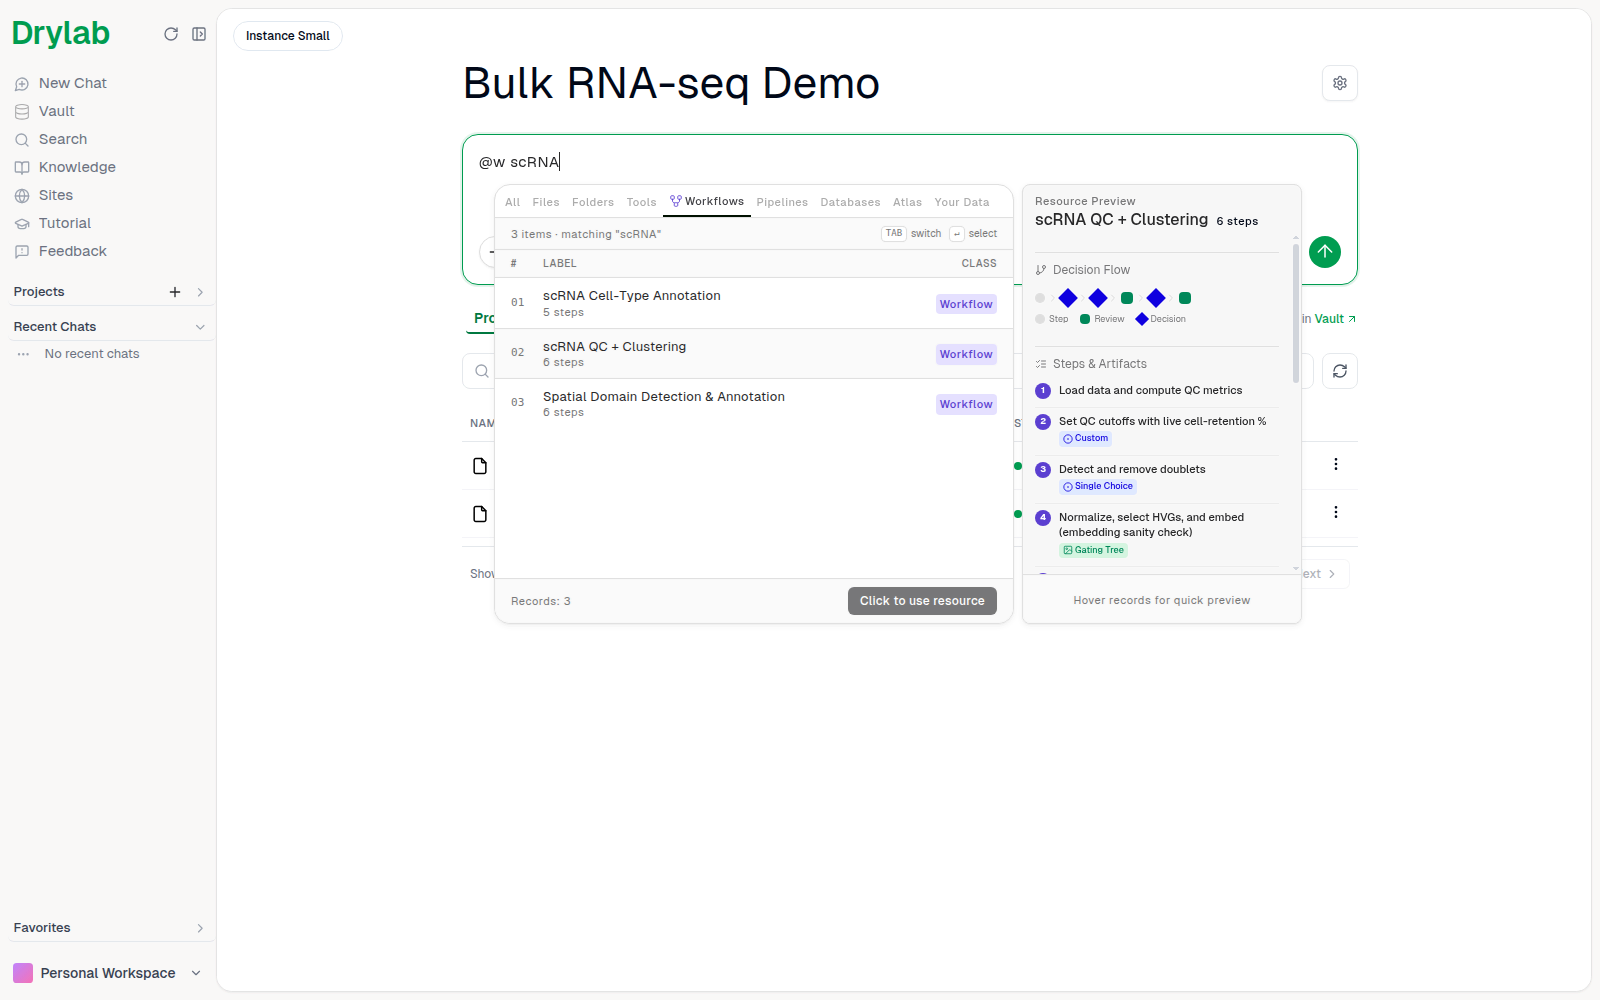1600x1000 pixels.
Task: Click the Single Choice tag under step 3
Action: [1098, 487]
